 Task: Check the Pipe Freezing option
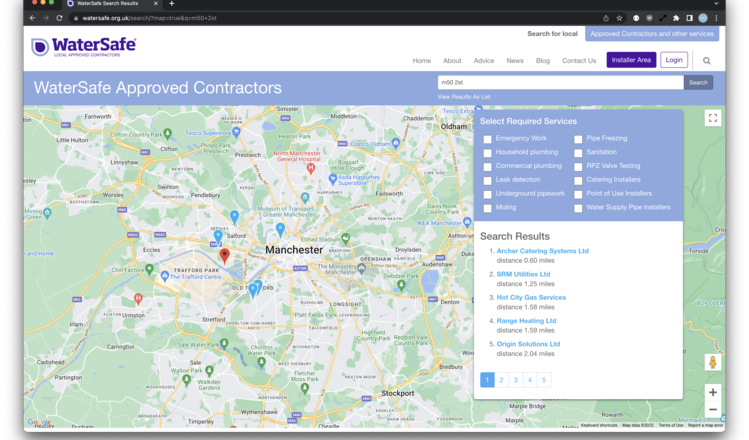coord(578,139)
